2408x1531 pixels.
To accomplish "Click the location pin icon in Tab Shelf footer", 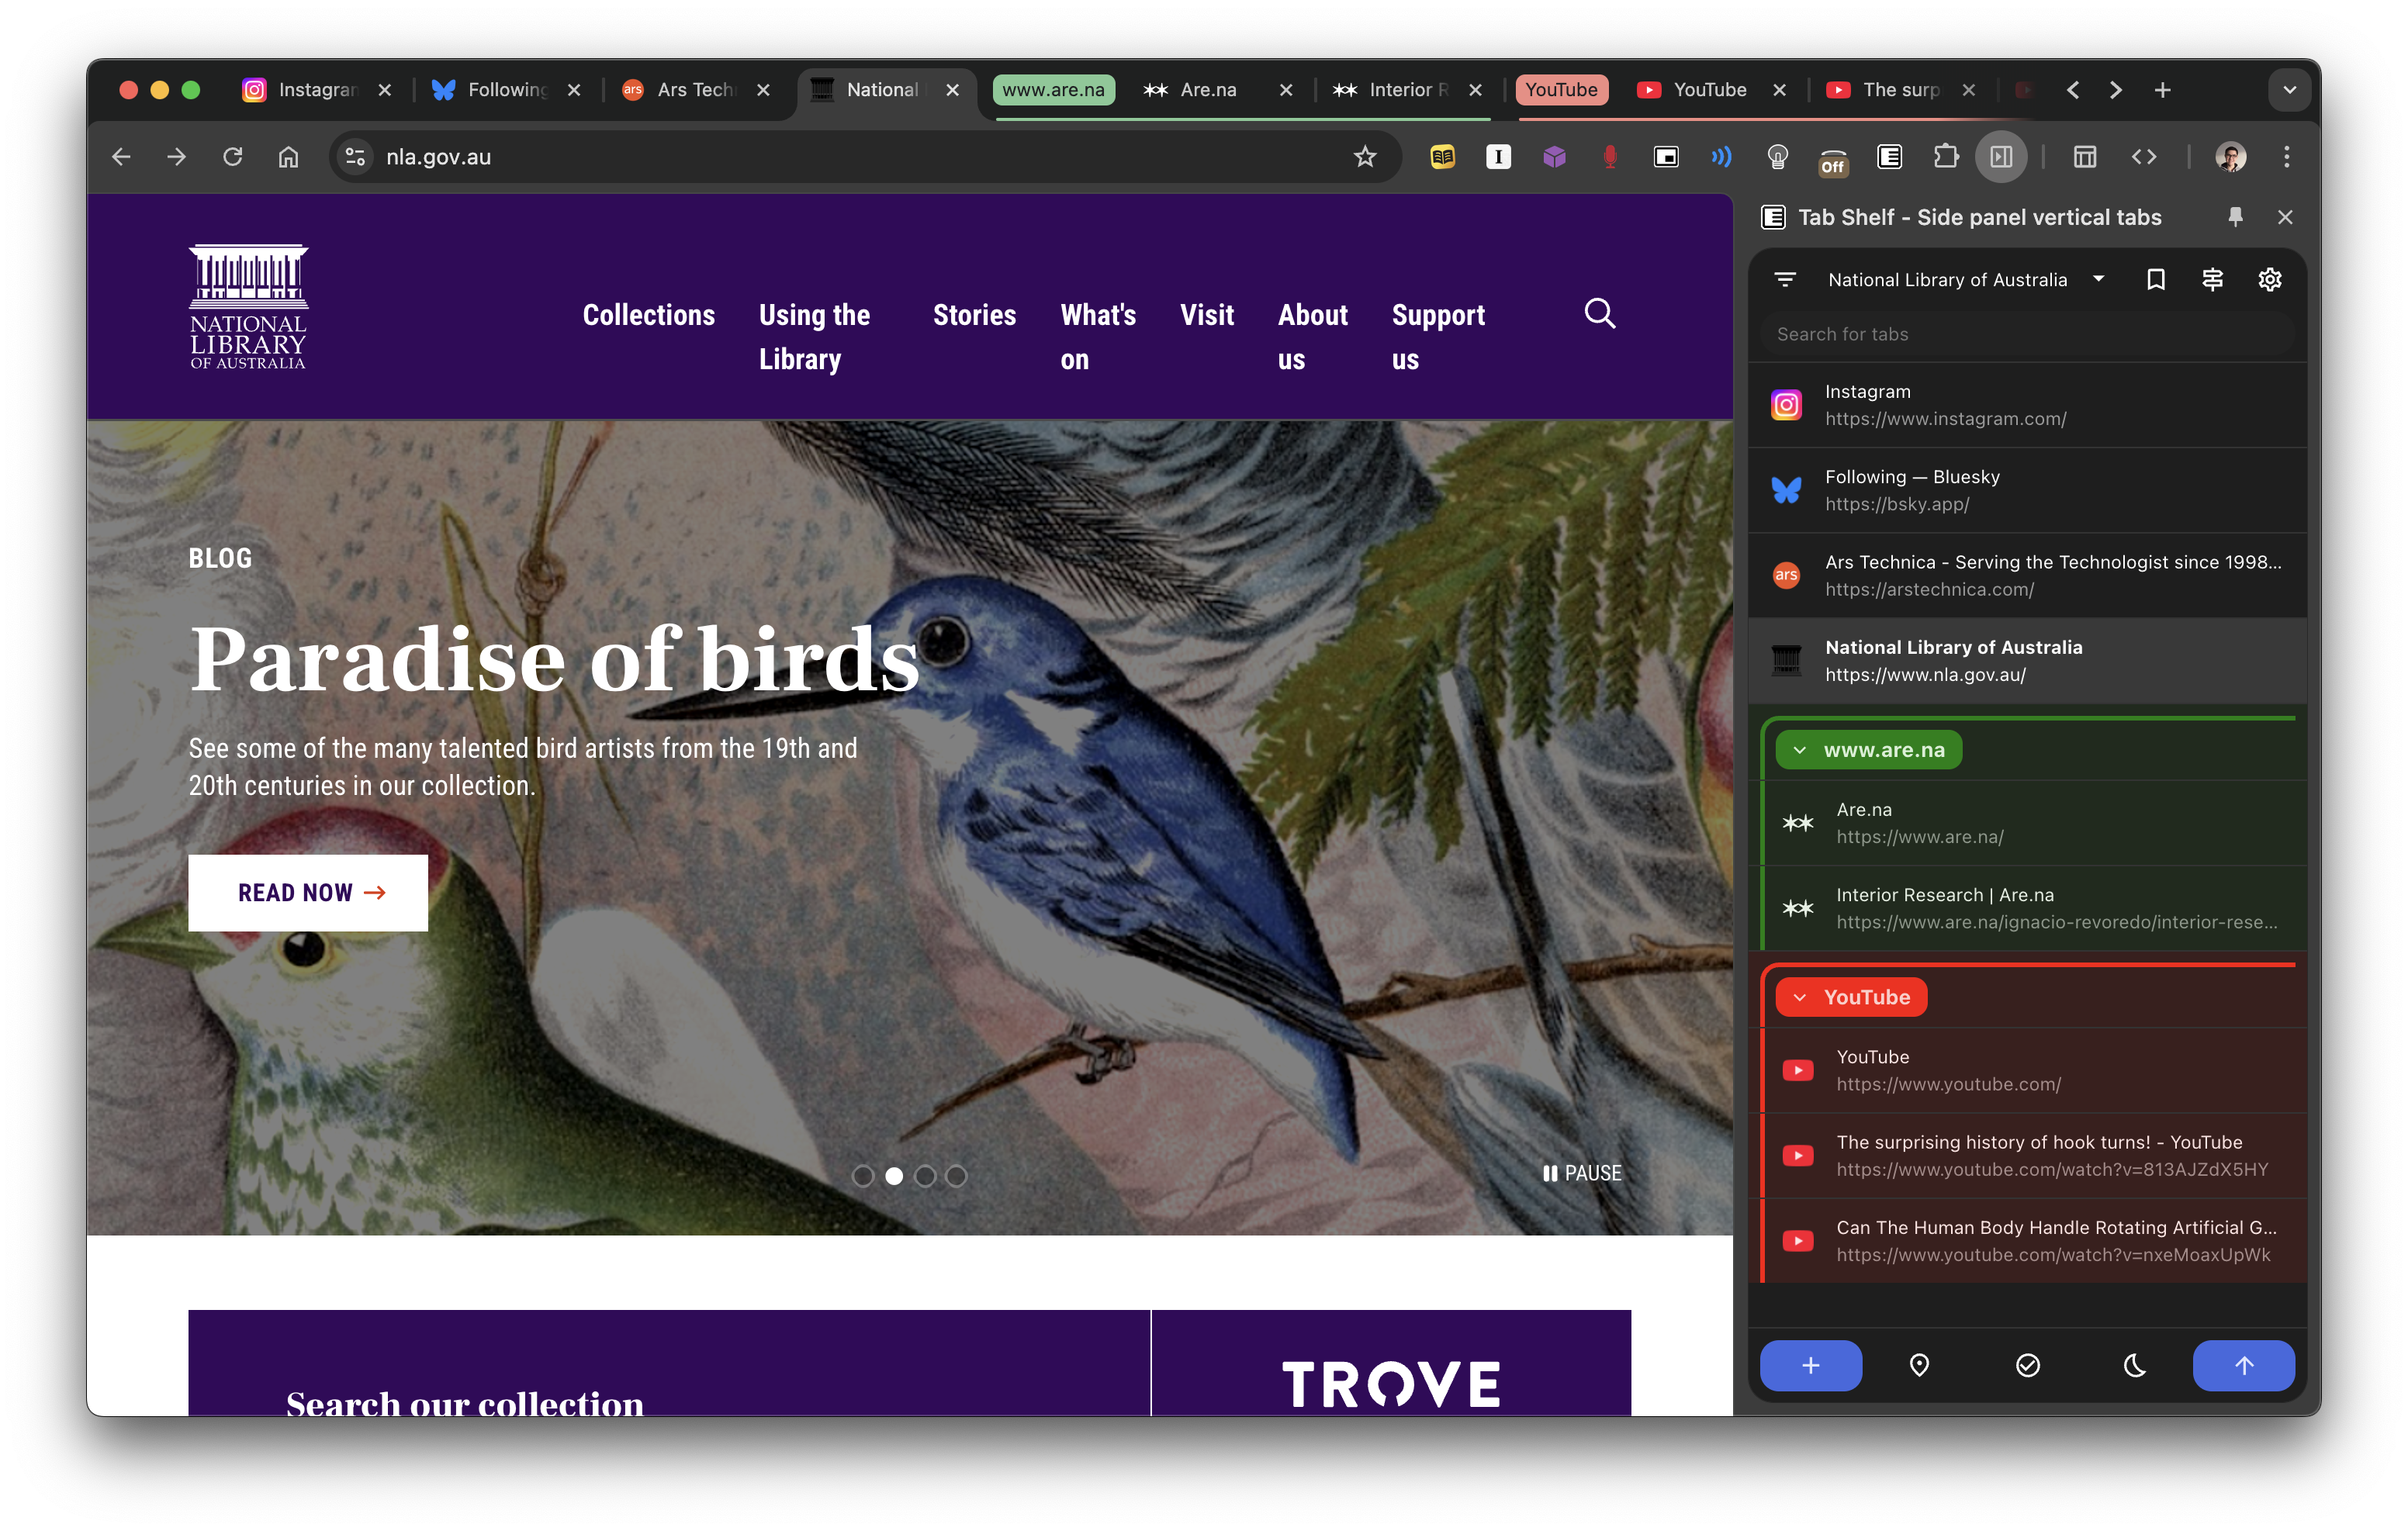I will [x=1918, y=1365].
